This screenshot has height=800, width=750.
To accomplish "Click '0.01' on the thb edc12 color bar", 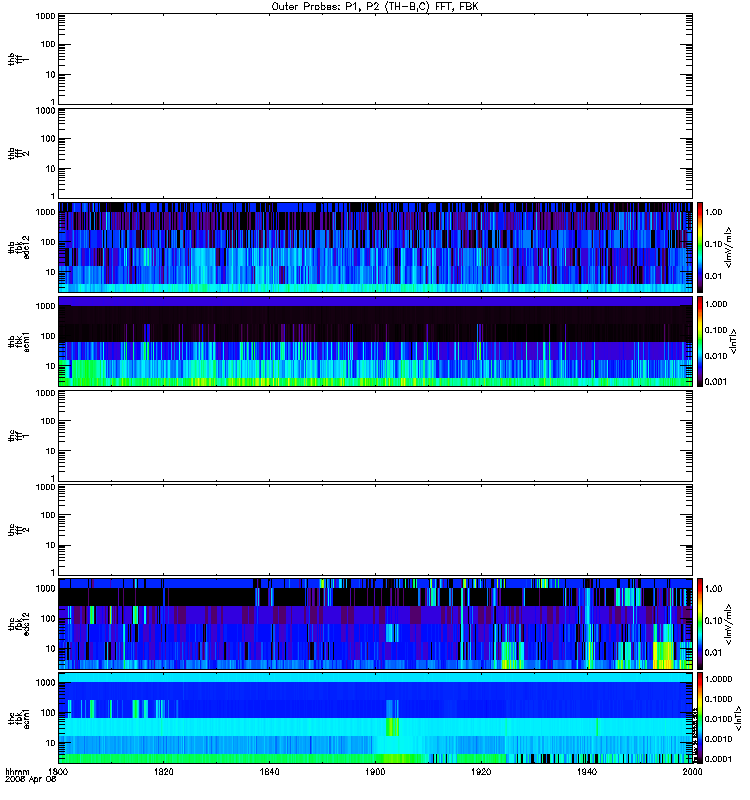I will (x=714, y=276).
